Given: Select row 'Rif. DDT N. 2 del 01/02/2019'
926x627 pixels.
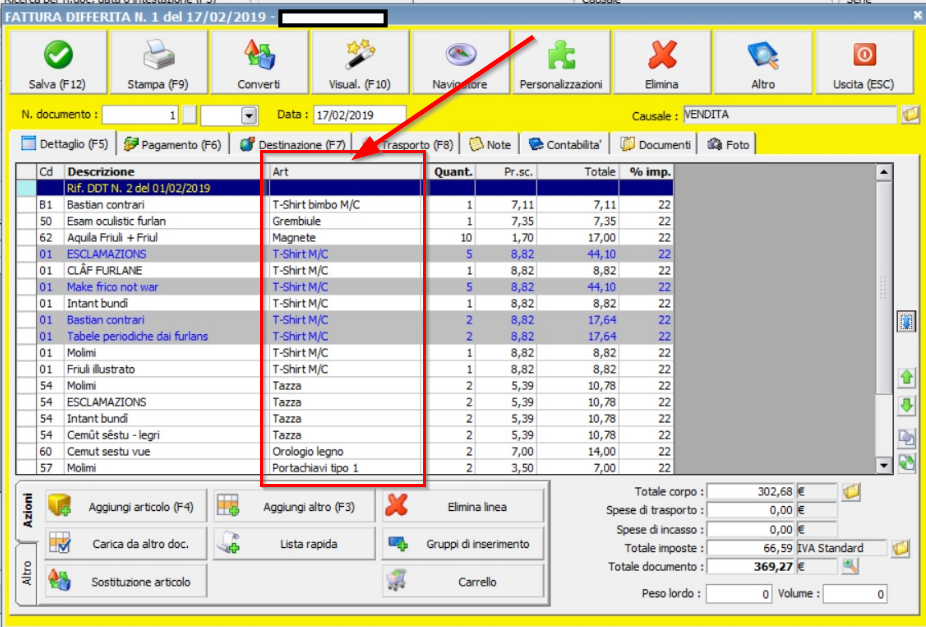Looking at the screenshot, I should [344, 188].
